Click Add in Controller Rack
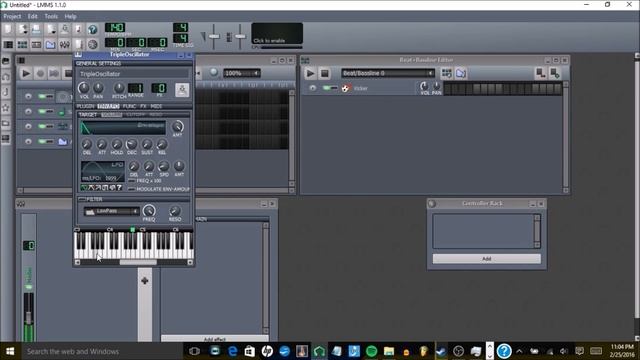Image resolution: width=640 pixels, height=360 pixels. point(487,259)
